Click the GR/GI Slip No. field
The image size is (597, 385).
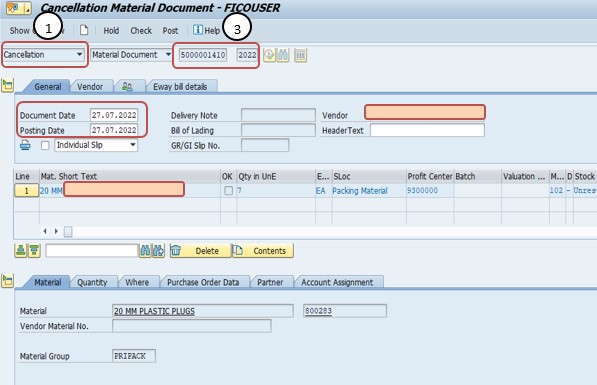point(265,145)
